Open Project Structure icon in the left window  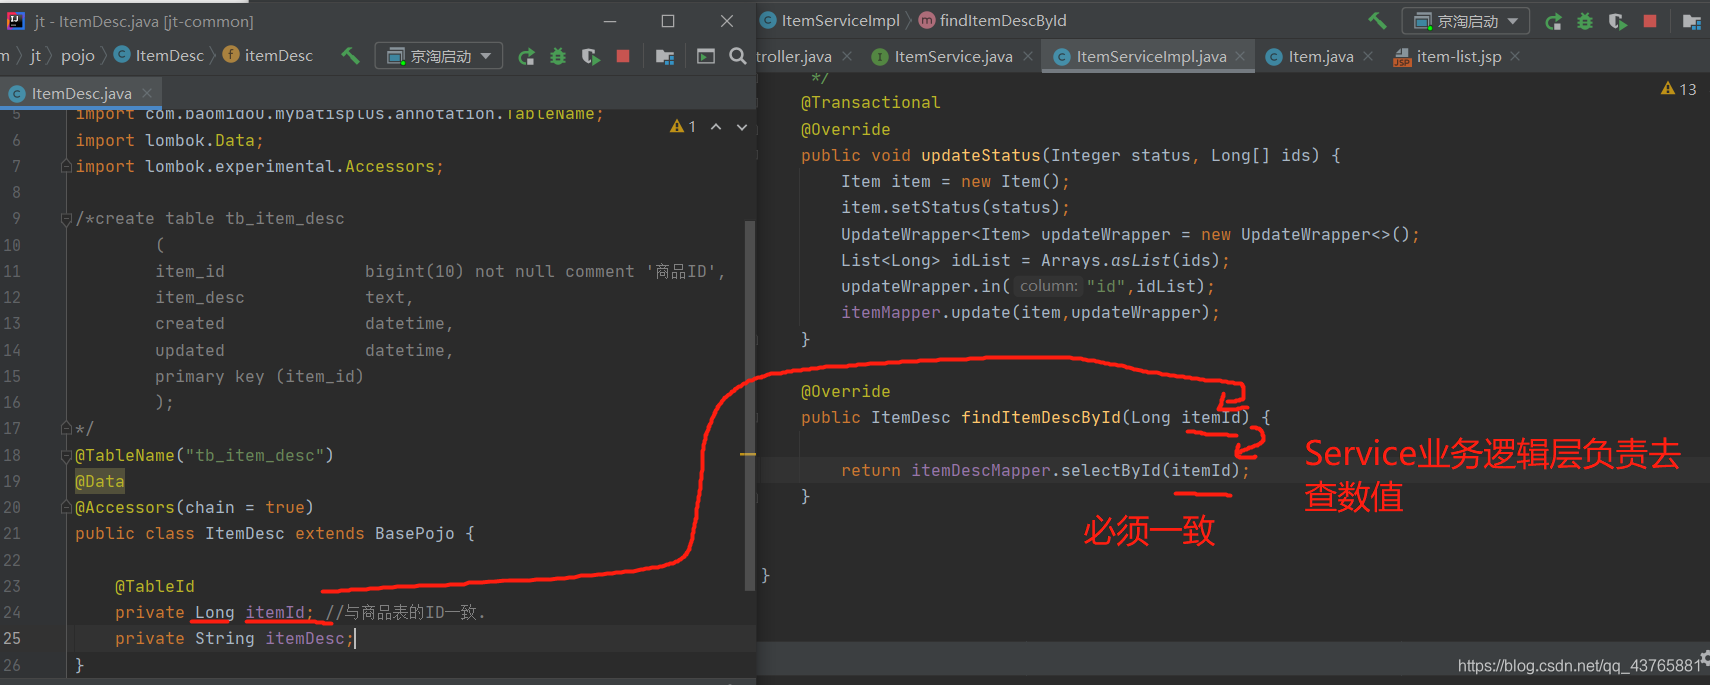(x=664, y=57)
